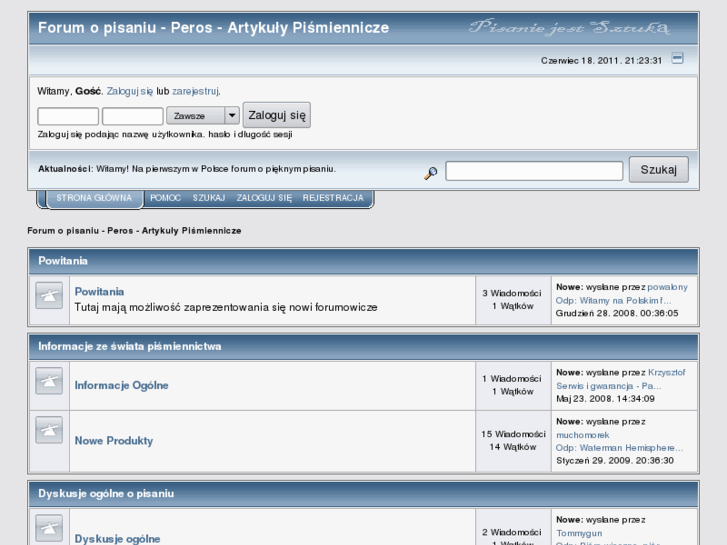Click the Informacje Ogólne board status icon
Image resolution: width=727 pixels, height=545 pixels.
pos(49,381)
